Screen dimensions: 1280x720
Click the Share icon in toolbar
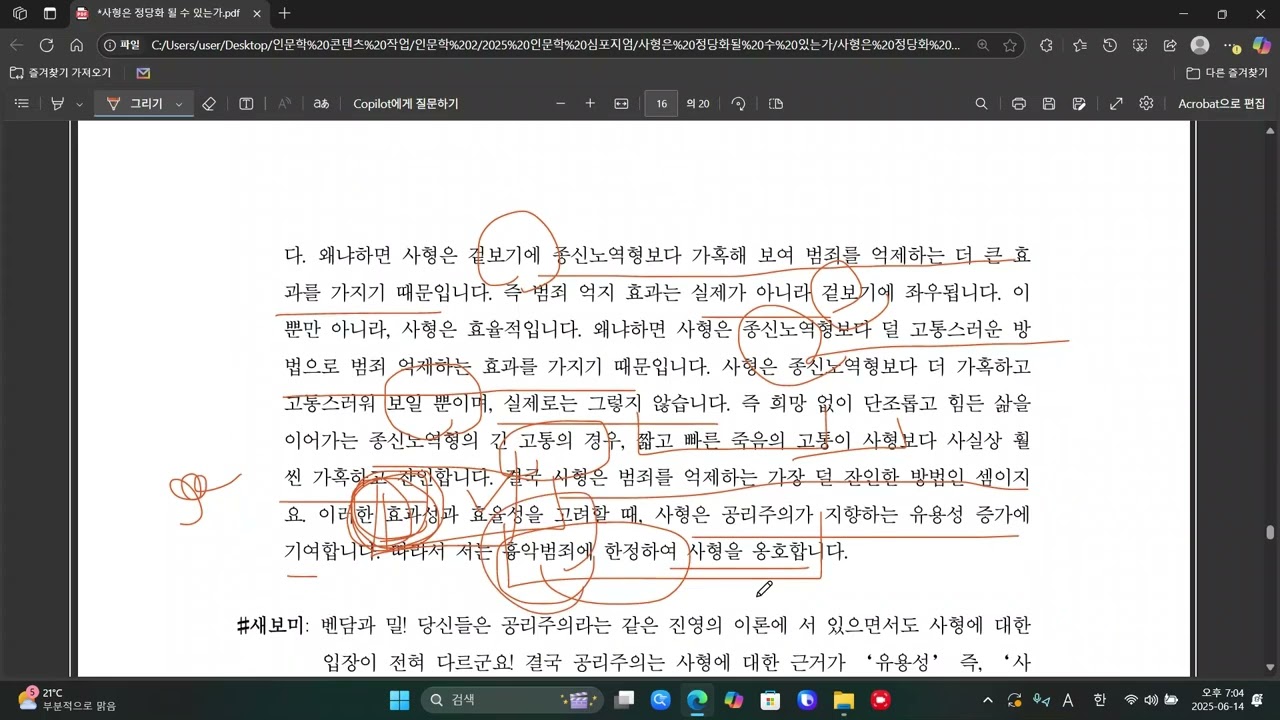tap(1170, 45)
